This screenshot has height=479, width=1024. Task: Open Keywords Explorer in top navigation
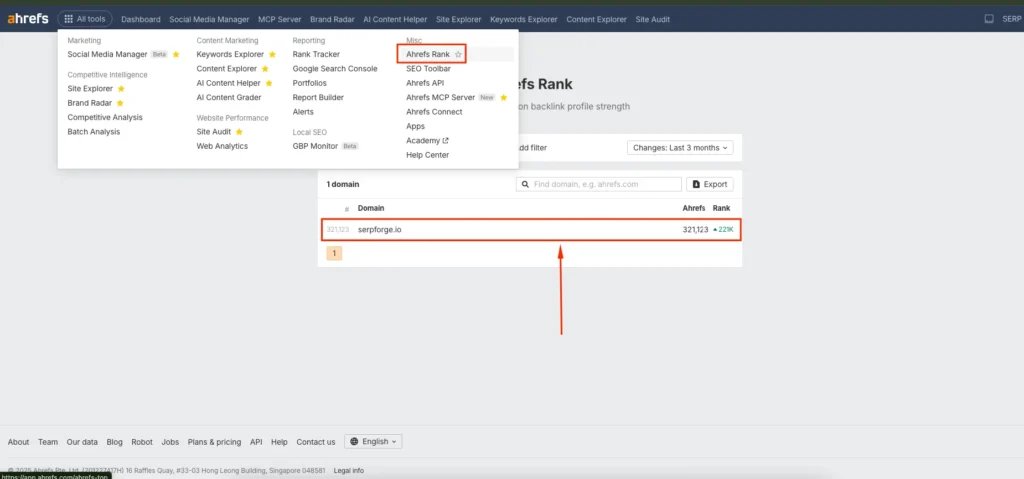(x=524, y=19)
